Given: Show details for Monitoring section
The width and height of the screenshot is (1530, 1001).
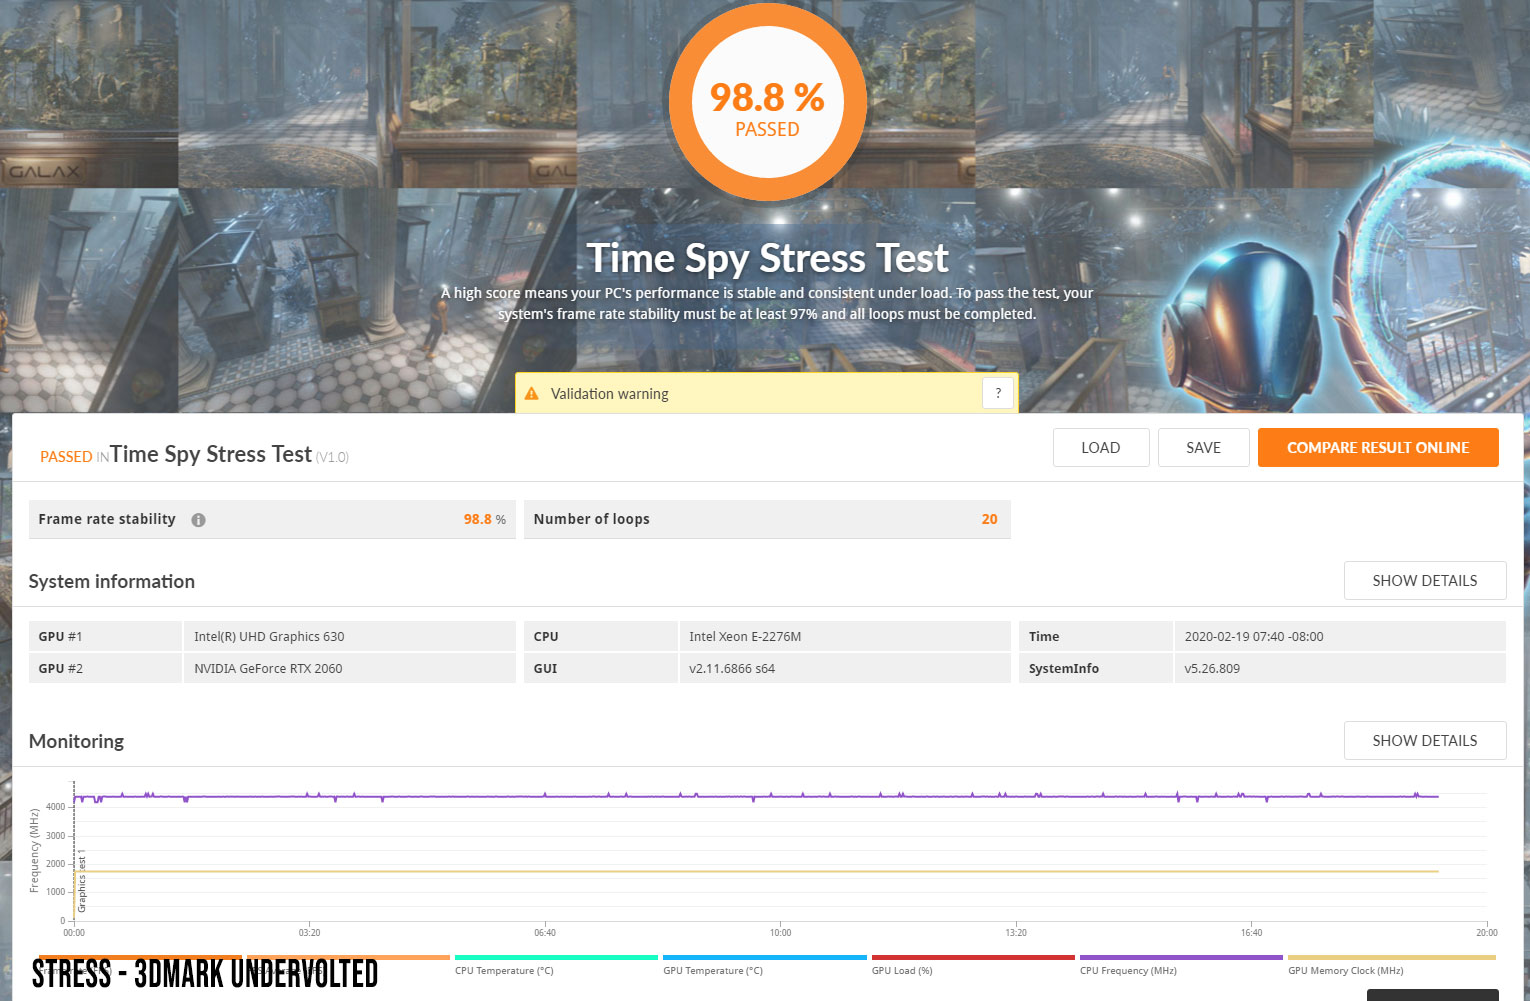Looking at the screenshot, I should (x=1425, y=741).
